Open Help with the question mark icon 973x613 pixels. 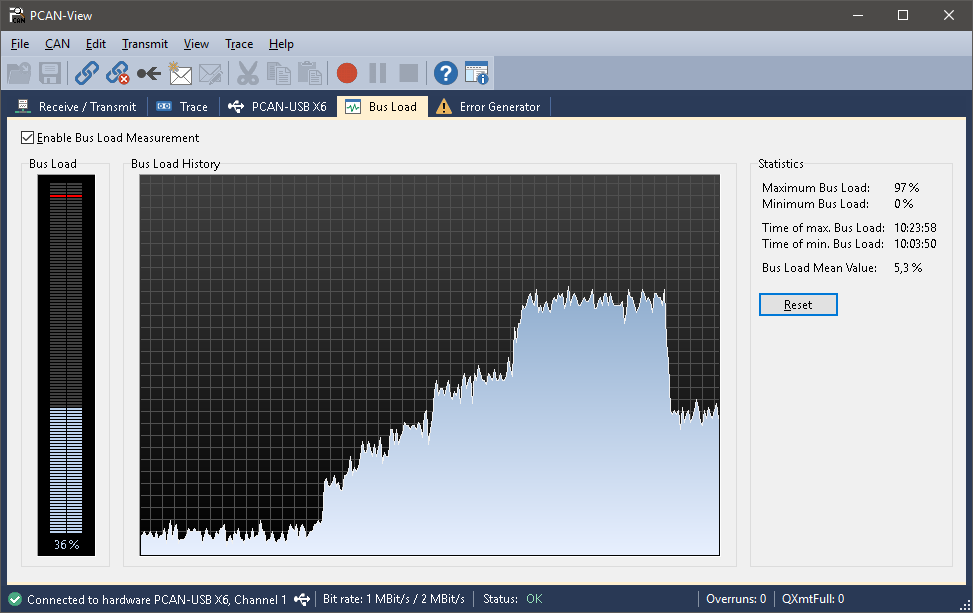click(x=445, y=73)
